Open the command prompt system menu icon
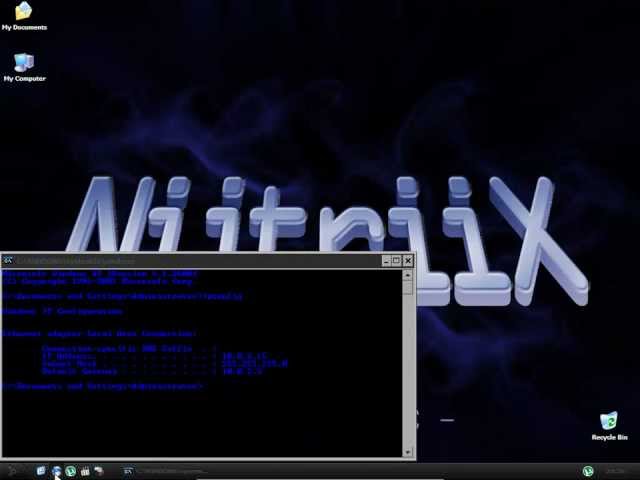 click(x=7, y=260)
